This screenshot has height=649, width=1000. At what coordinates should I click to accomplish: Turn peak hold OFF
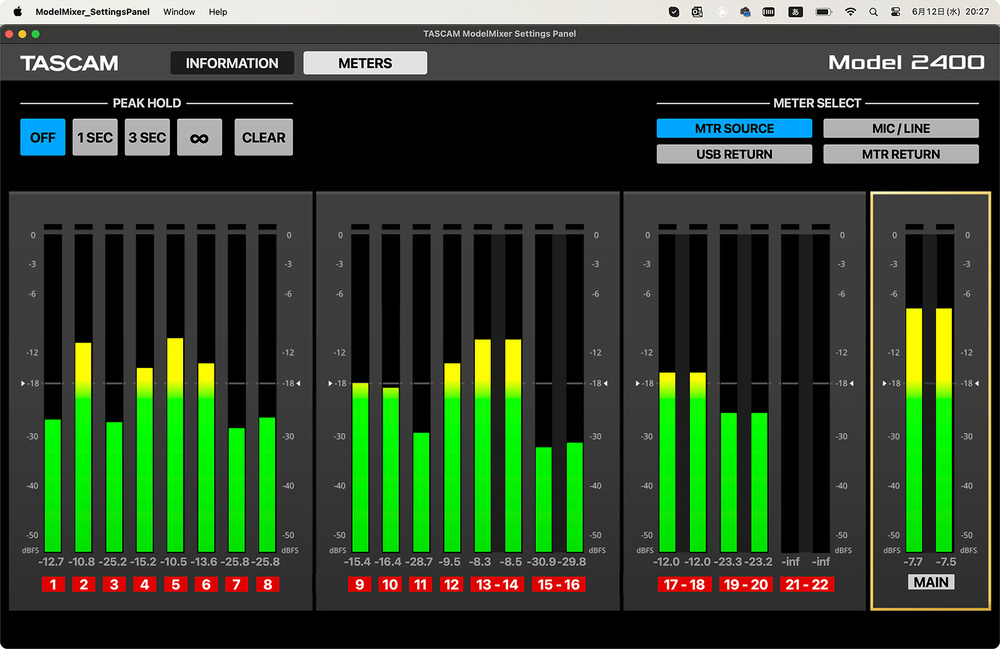click(43, 138)
